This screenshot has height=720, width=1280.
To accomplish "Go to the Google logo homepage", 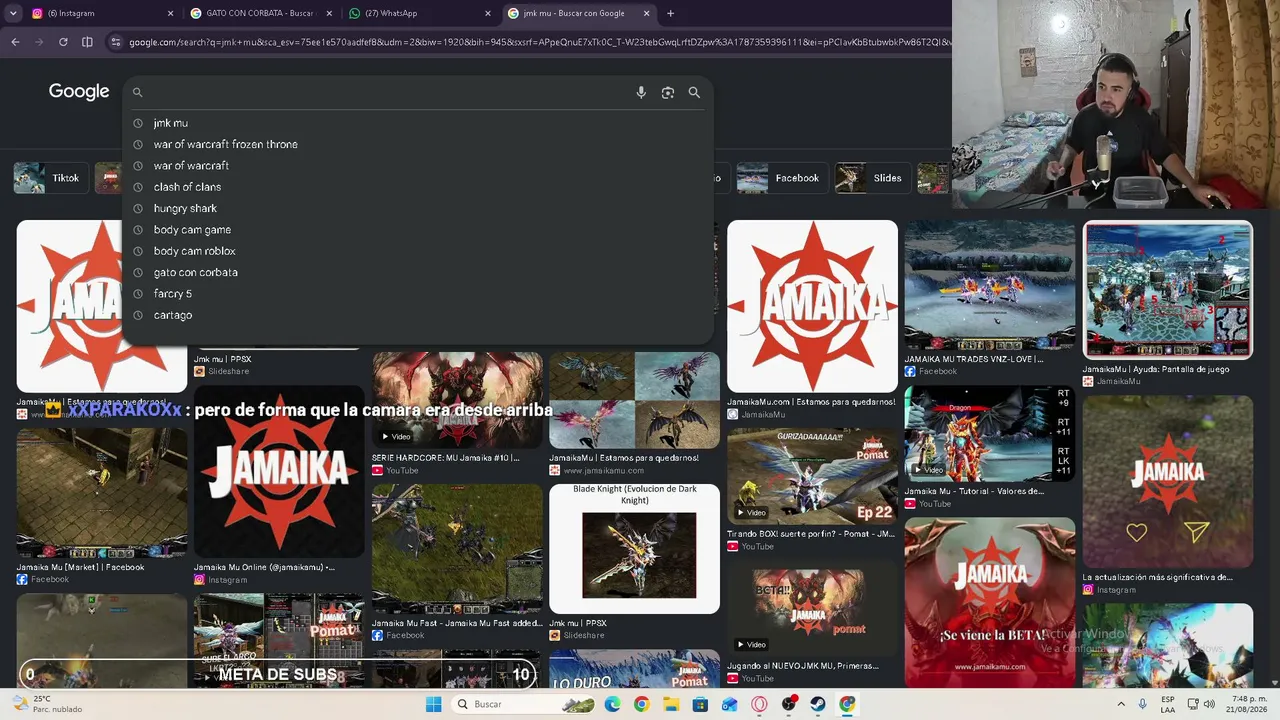I will pos(79,92).
